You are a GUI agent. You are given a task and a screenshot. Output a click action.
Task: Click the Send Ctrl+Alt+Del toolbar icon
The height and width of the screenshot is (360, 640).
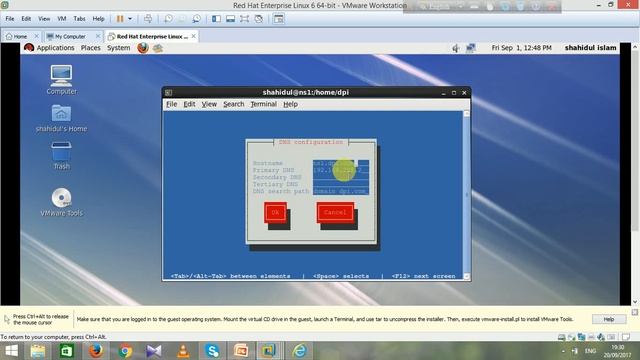pos(148,19)
